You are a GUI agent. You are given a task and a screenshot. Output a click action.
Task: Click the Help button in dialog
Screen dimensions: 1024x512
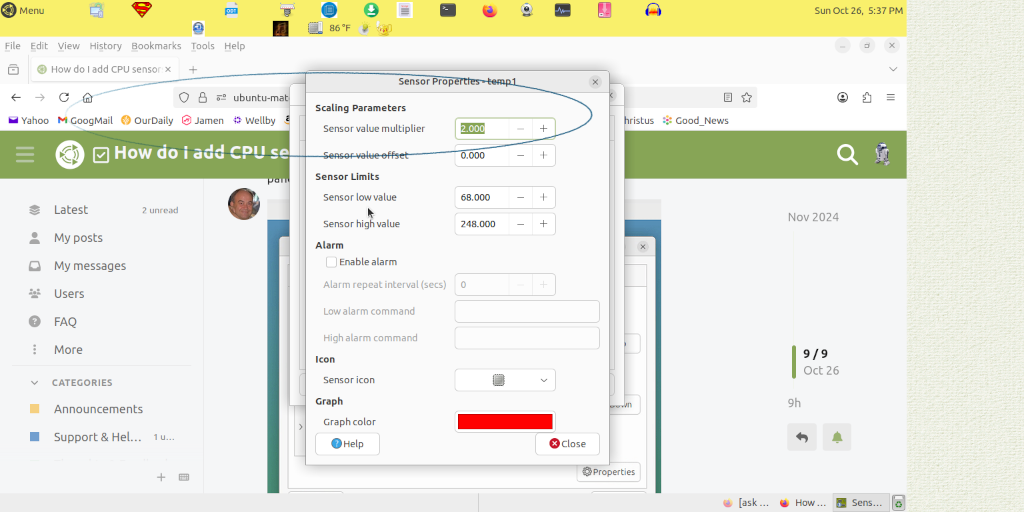pyautogui.click(x=347, y=443)
